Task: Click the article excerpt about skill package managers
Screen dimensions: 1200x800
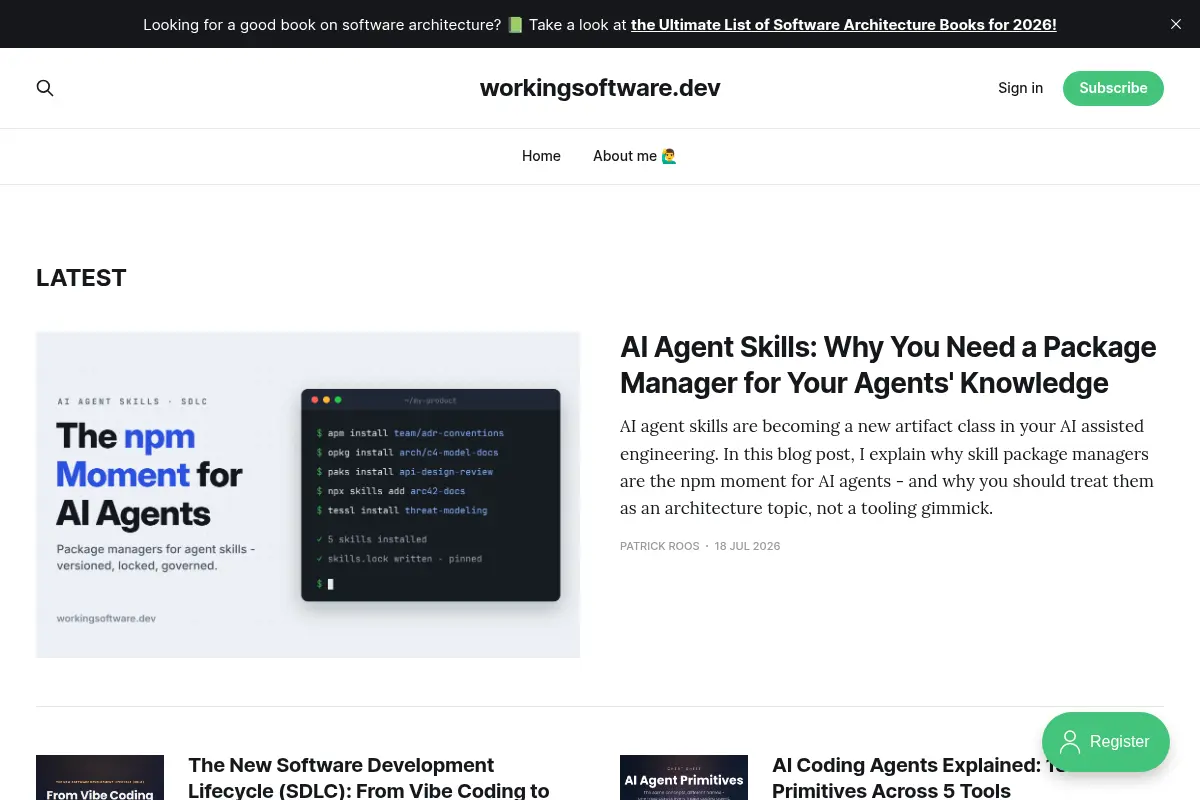Action: pos(887,467)
